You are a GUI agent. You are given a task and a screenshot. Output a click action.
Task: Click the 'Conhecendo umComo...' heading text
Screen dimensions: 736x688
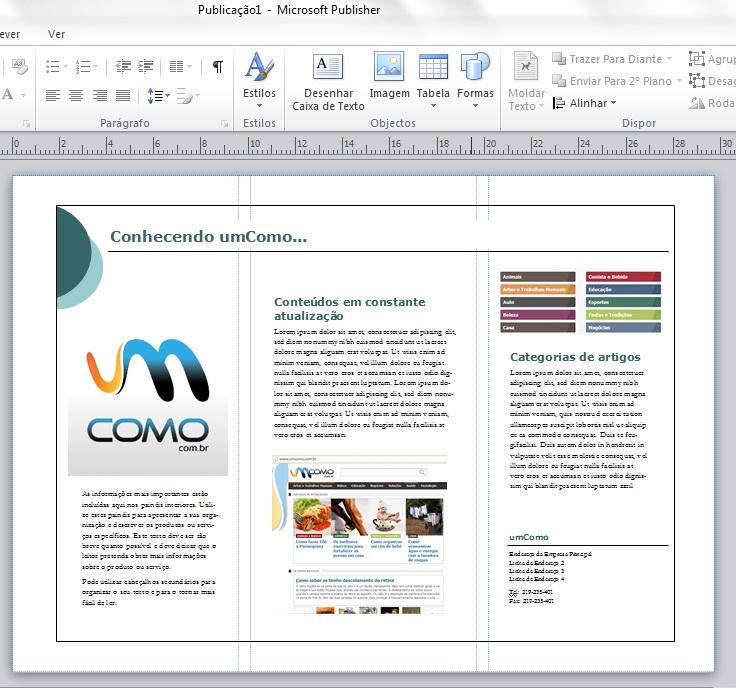(x=208, y=237)
